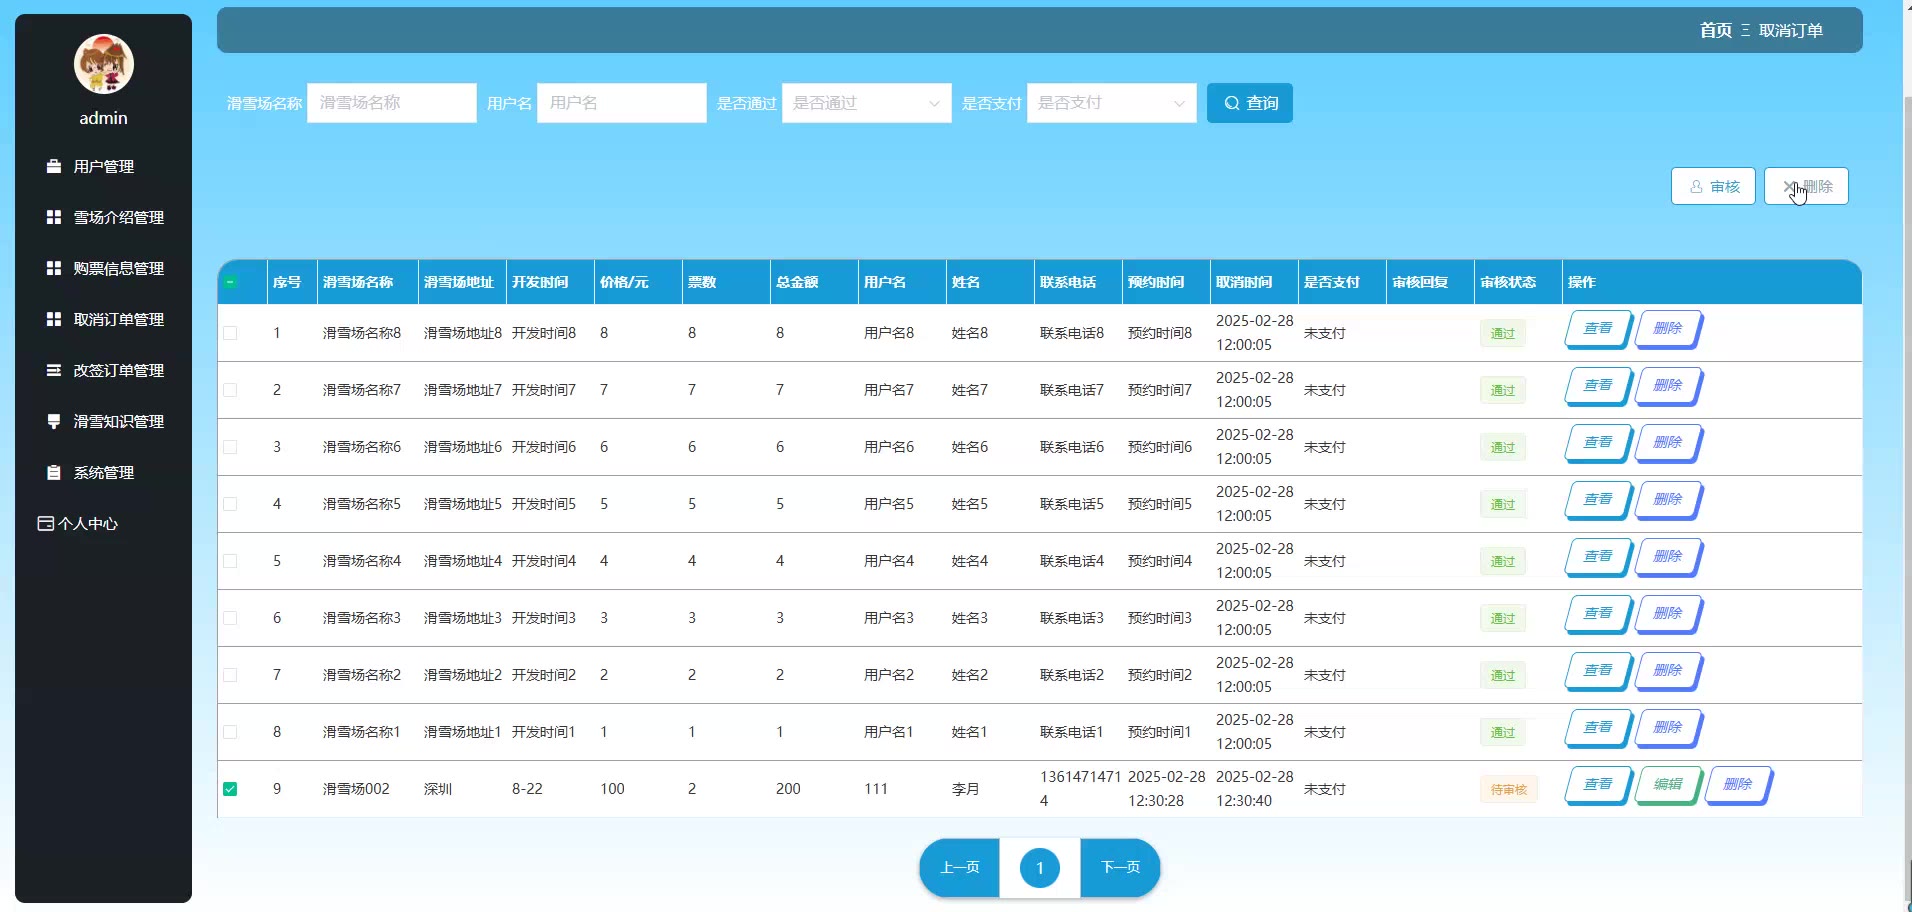Go to 首页 in the breadcrumb

[1715, 30]
